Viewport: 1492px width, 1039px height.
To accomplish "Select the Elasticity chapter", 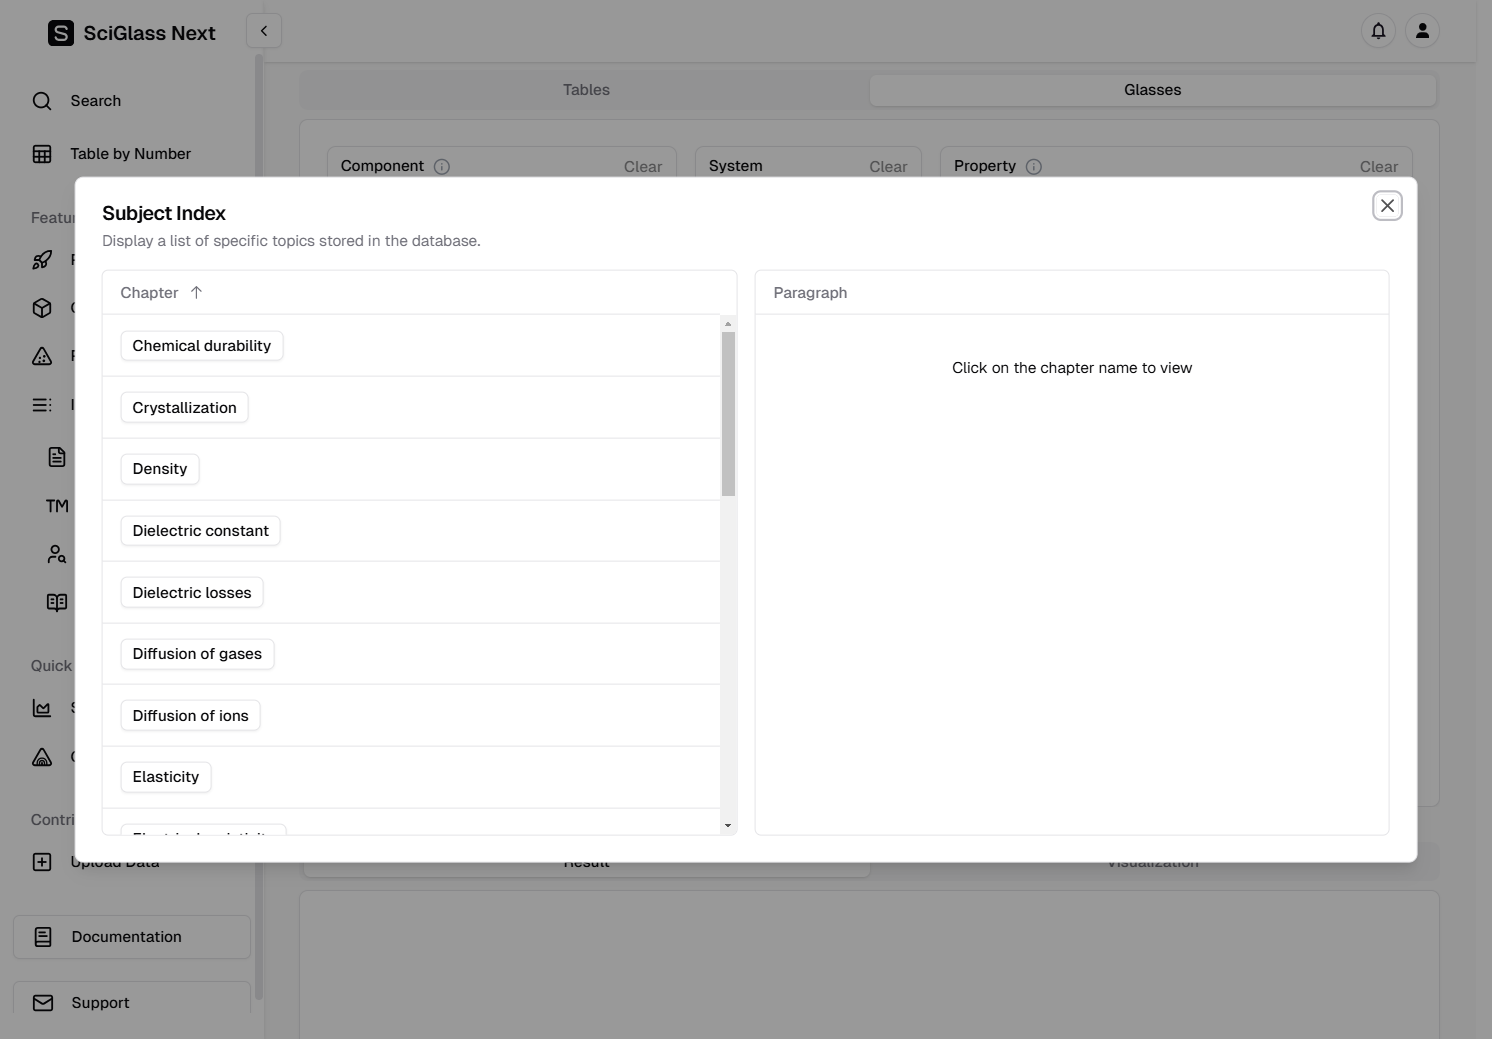I will 166,777.
